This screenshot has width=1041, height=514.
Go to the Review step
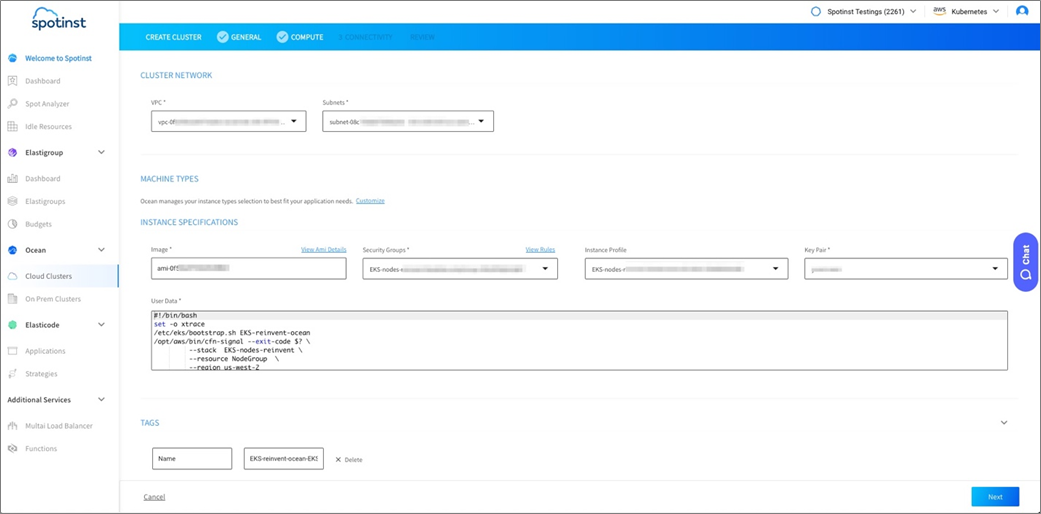(x=422, y=37)
